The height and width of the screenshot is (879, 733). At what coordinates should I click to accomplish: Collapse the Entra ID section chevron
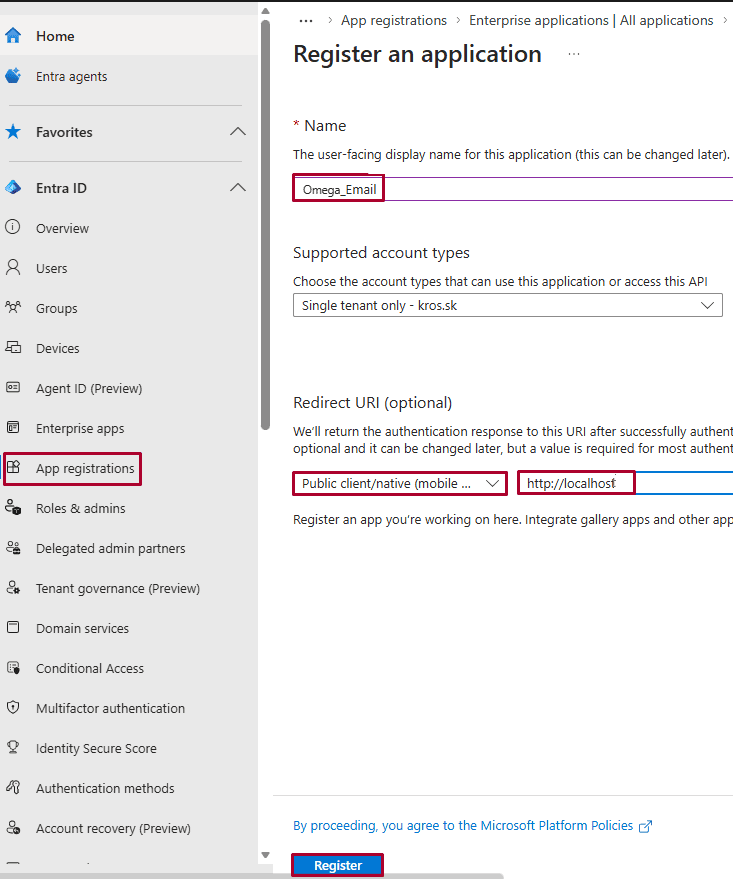238,187
